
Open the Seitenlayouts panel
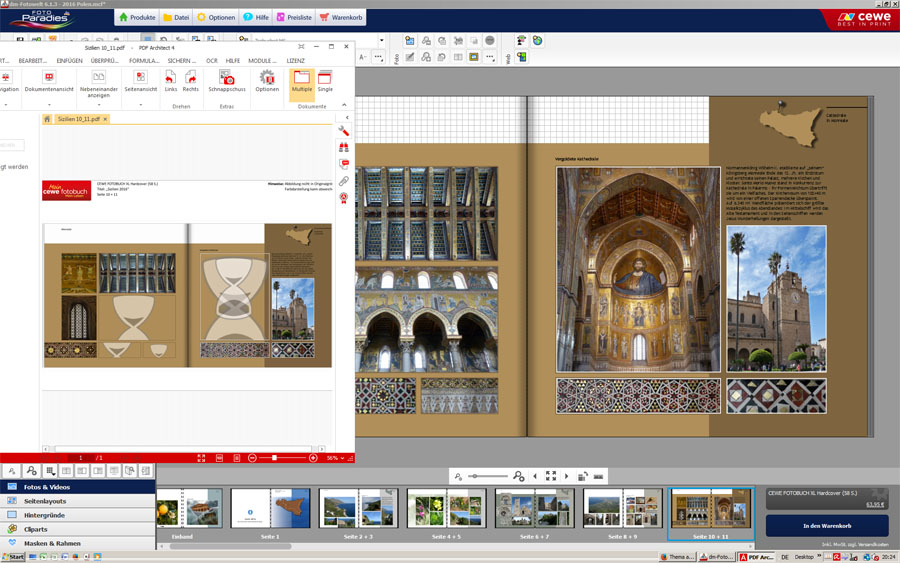pos(45,501)
